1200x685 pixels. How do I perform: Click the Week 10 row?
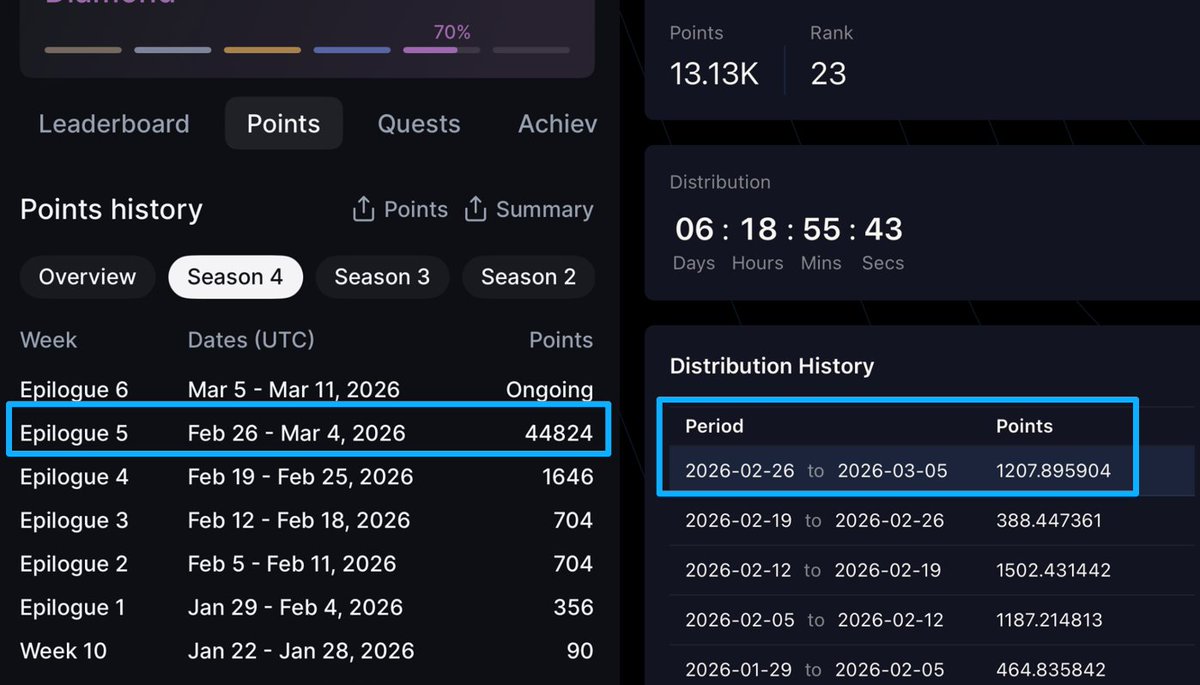(307, 651)
